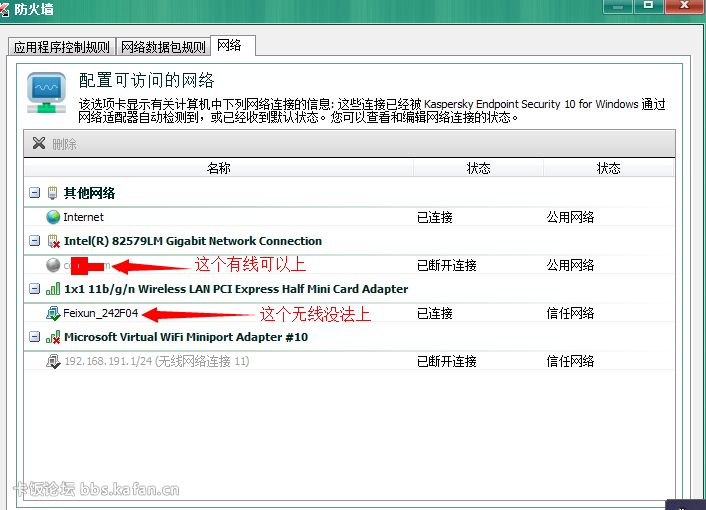The height and width of the screenshot is (510, 706).
Task: Click 信任网络 type of 192.168.191.1/24
Action: point(570,361)
